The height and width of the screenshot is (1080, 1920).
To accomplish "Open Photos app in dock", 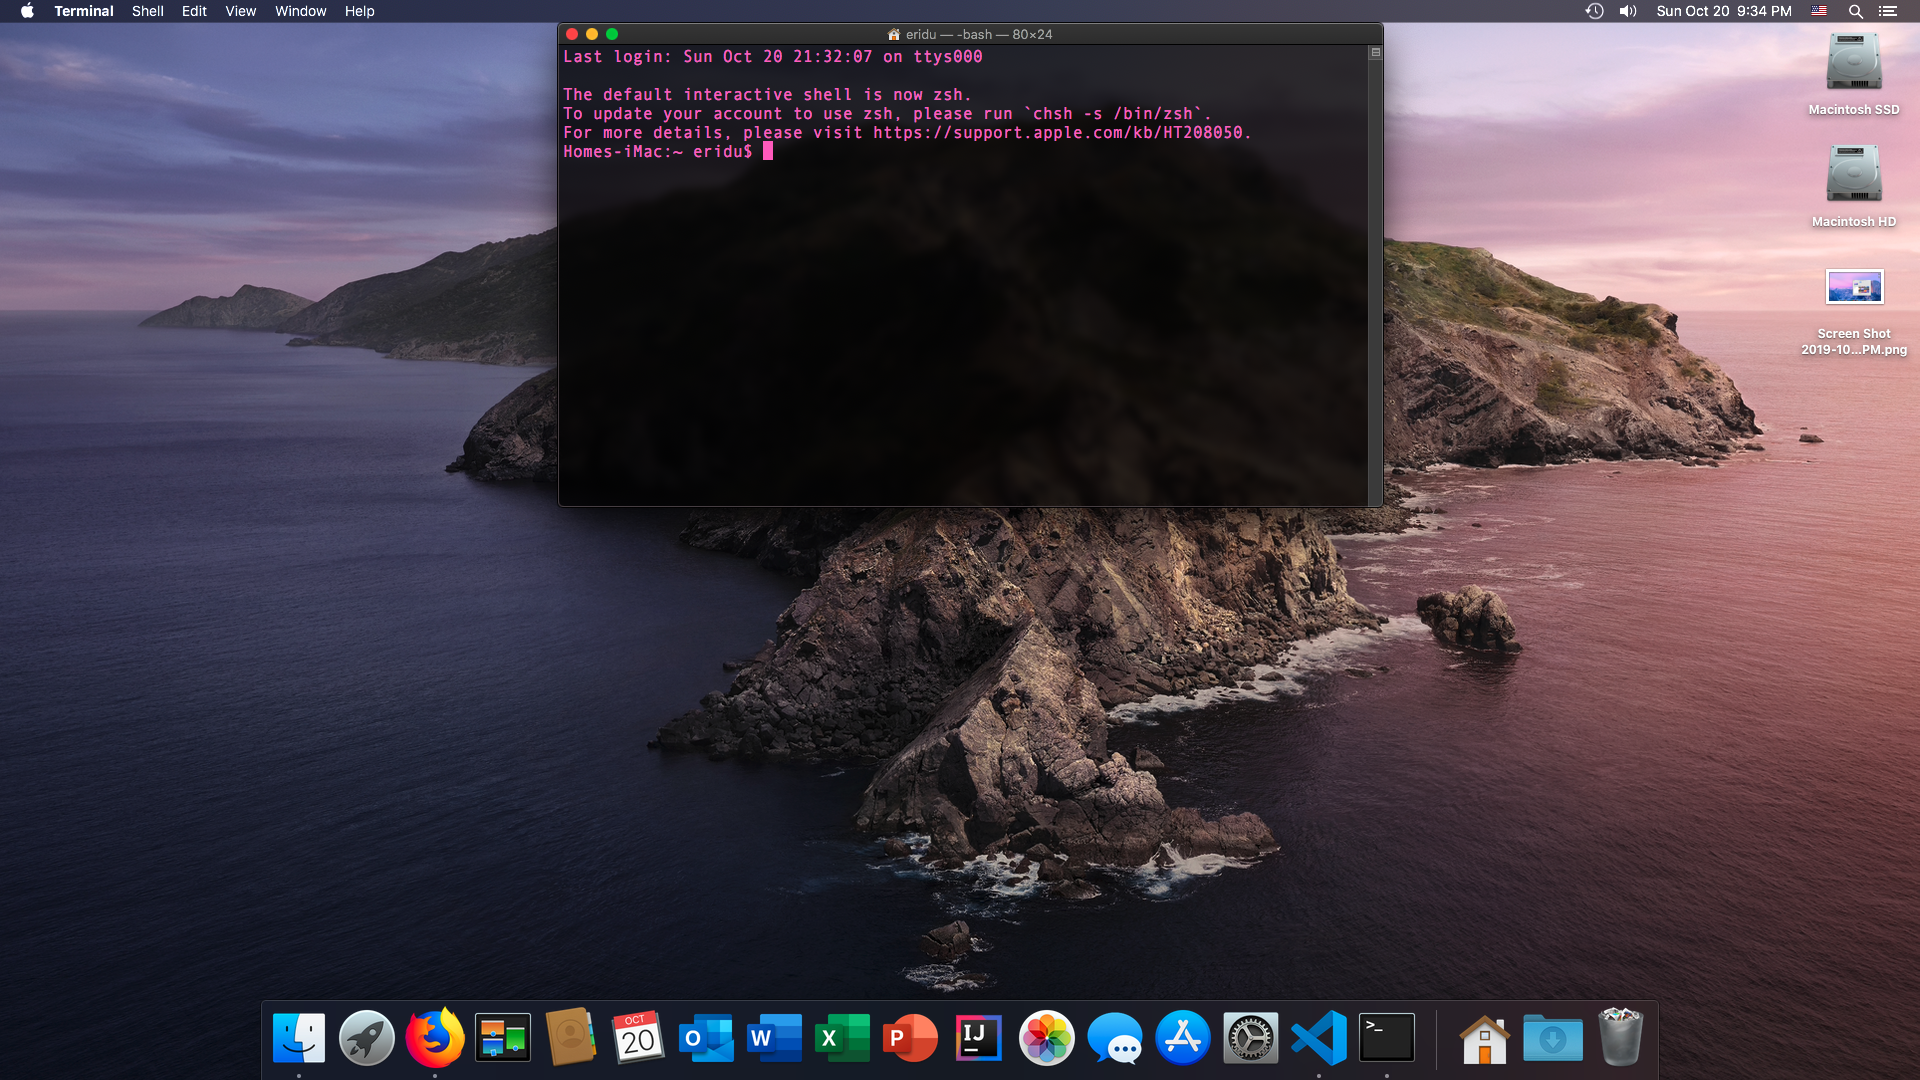I will (x=1046, y=1038).
